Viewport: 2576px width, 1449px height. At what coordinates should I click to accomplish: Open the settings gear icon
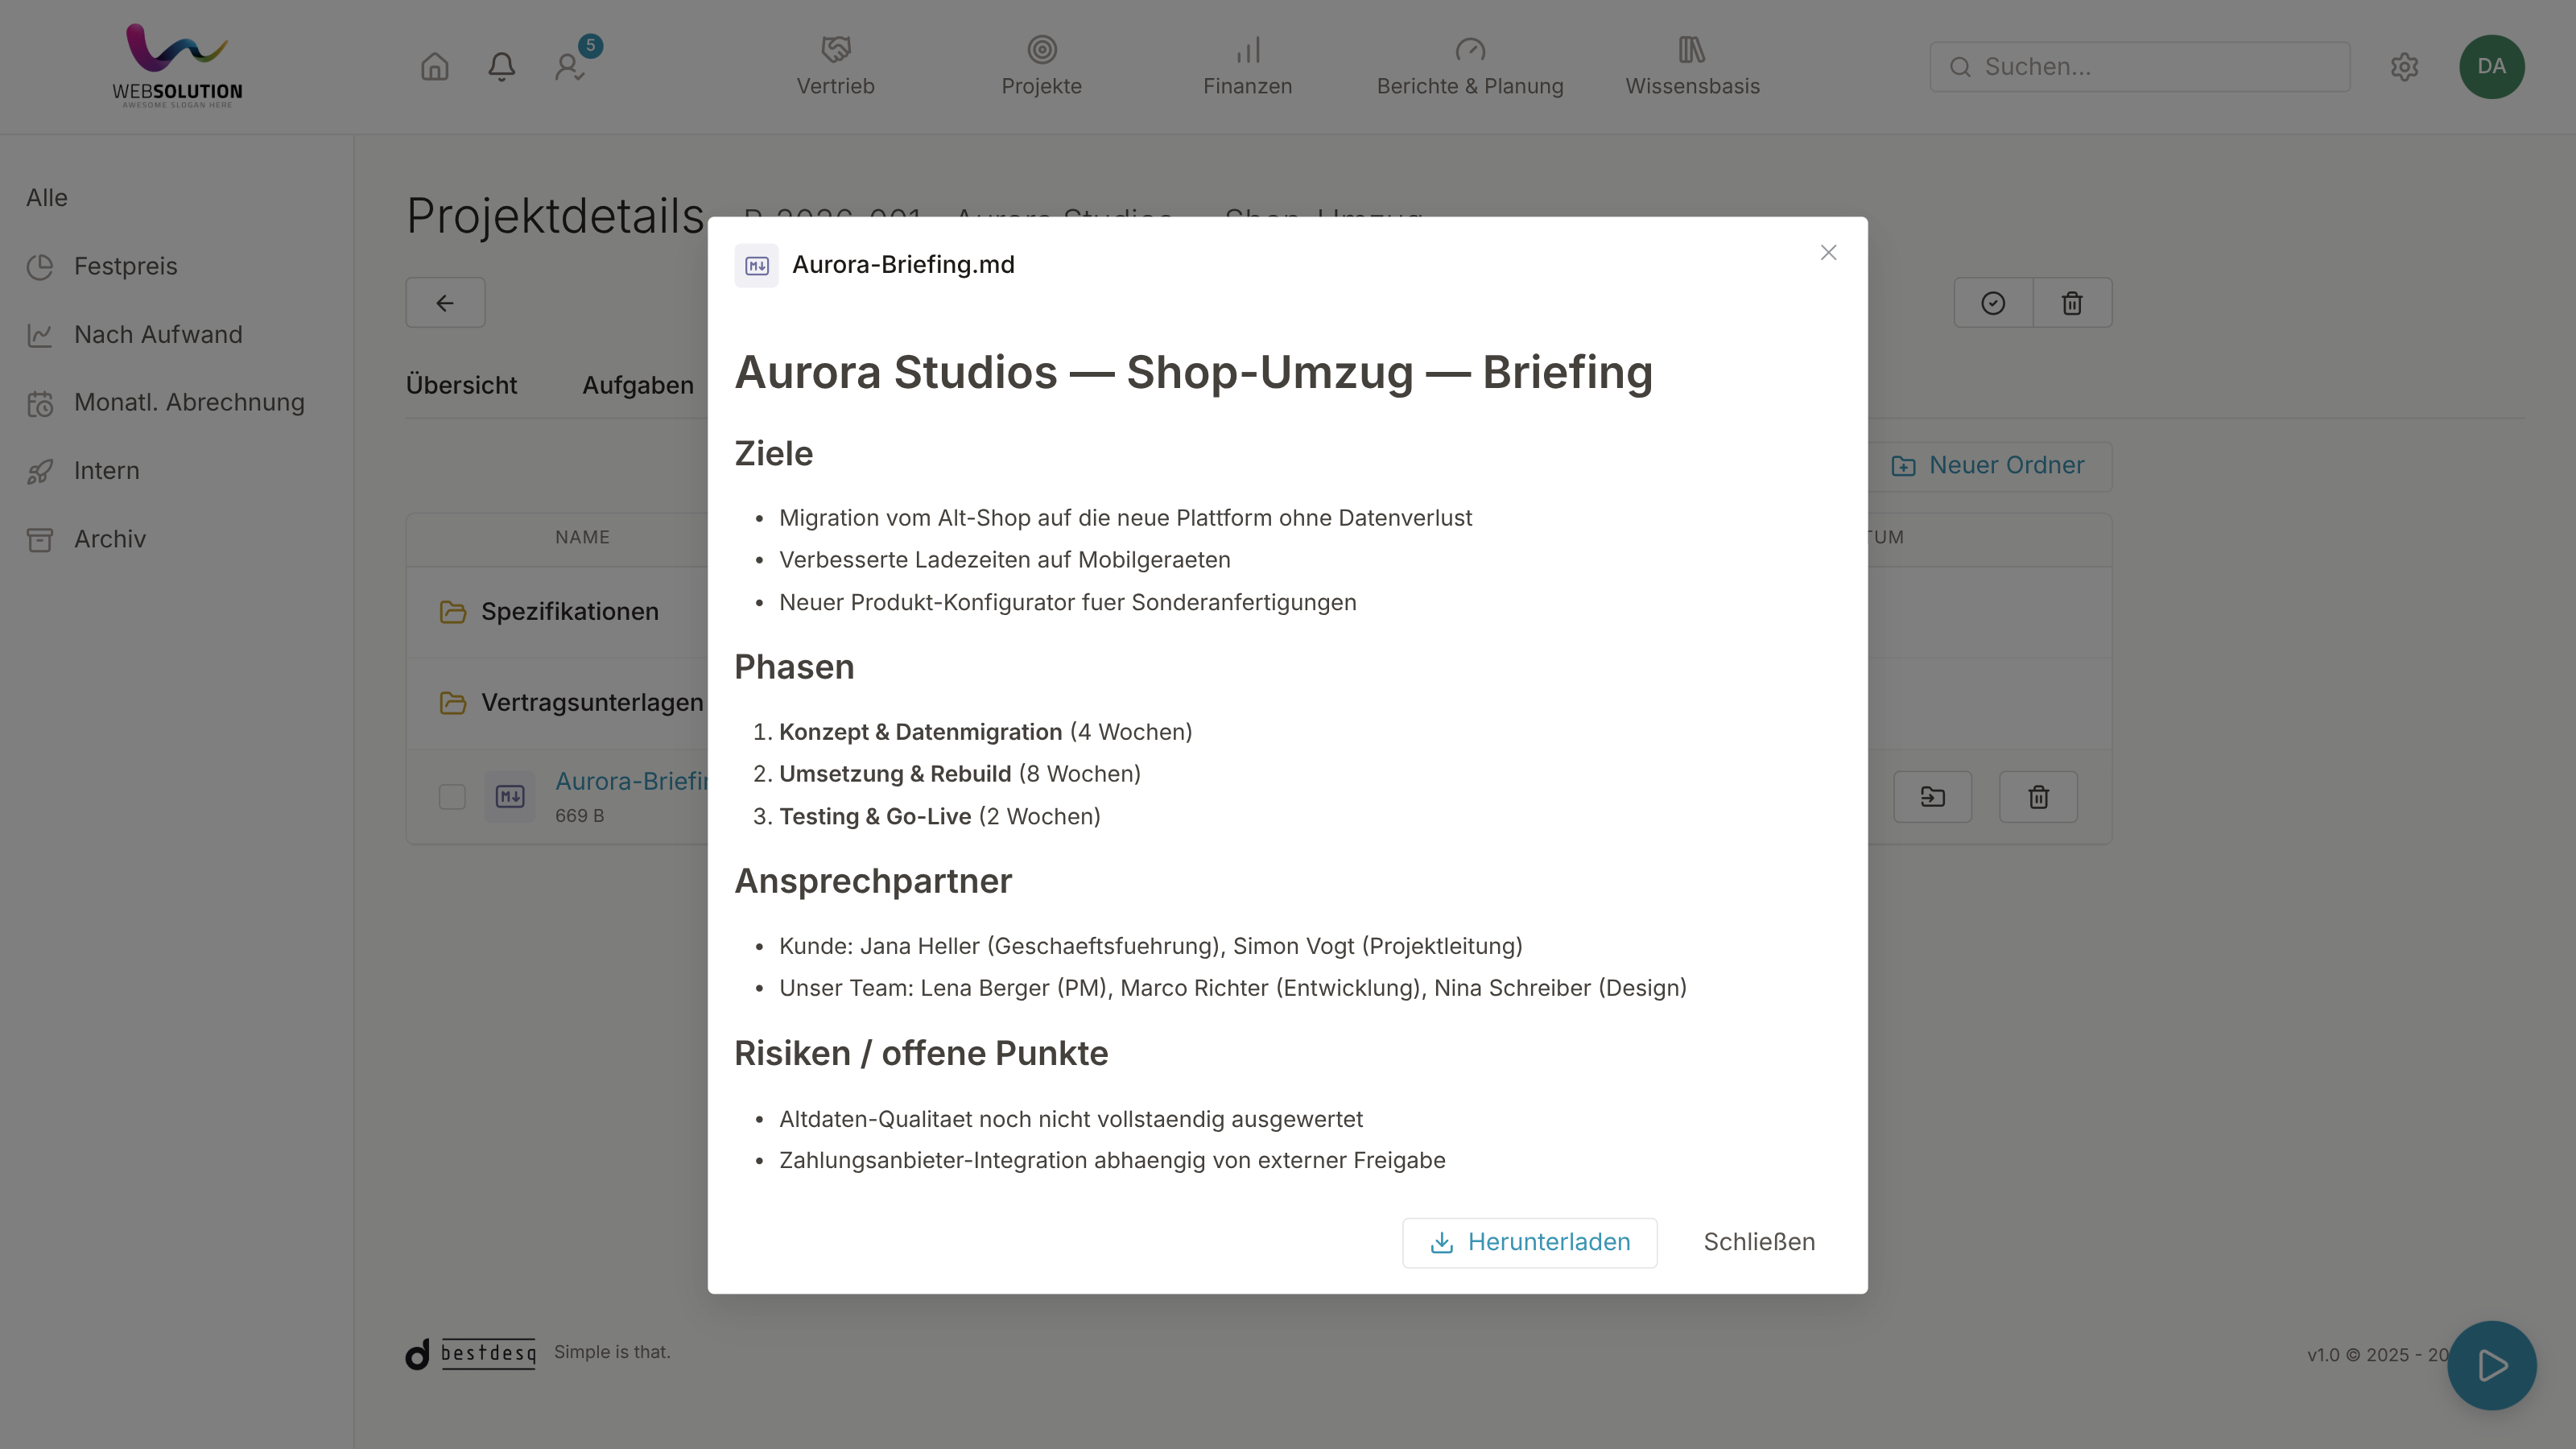(x=2404, y=67)
